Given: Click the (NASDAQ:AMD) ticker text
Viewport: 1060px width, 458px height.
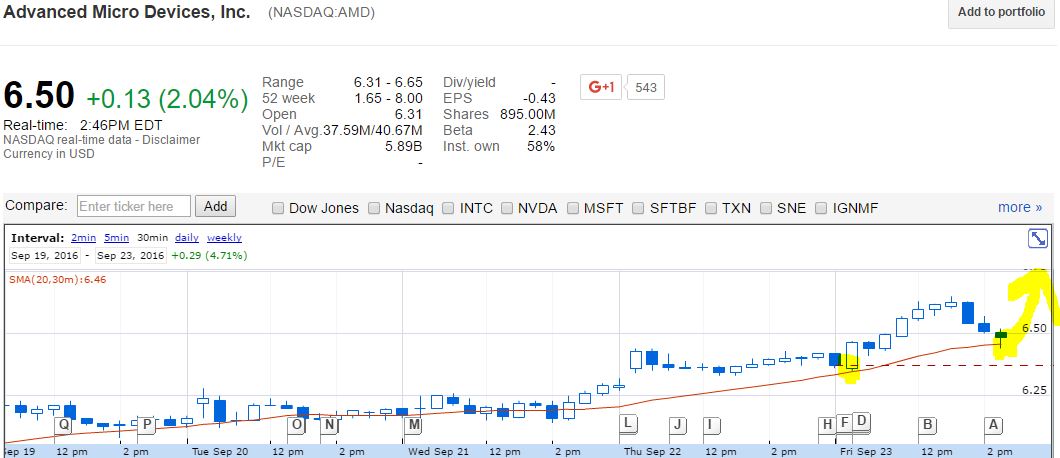Looking at the screenshot, I should [322, 13].
